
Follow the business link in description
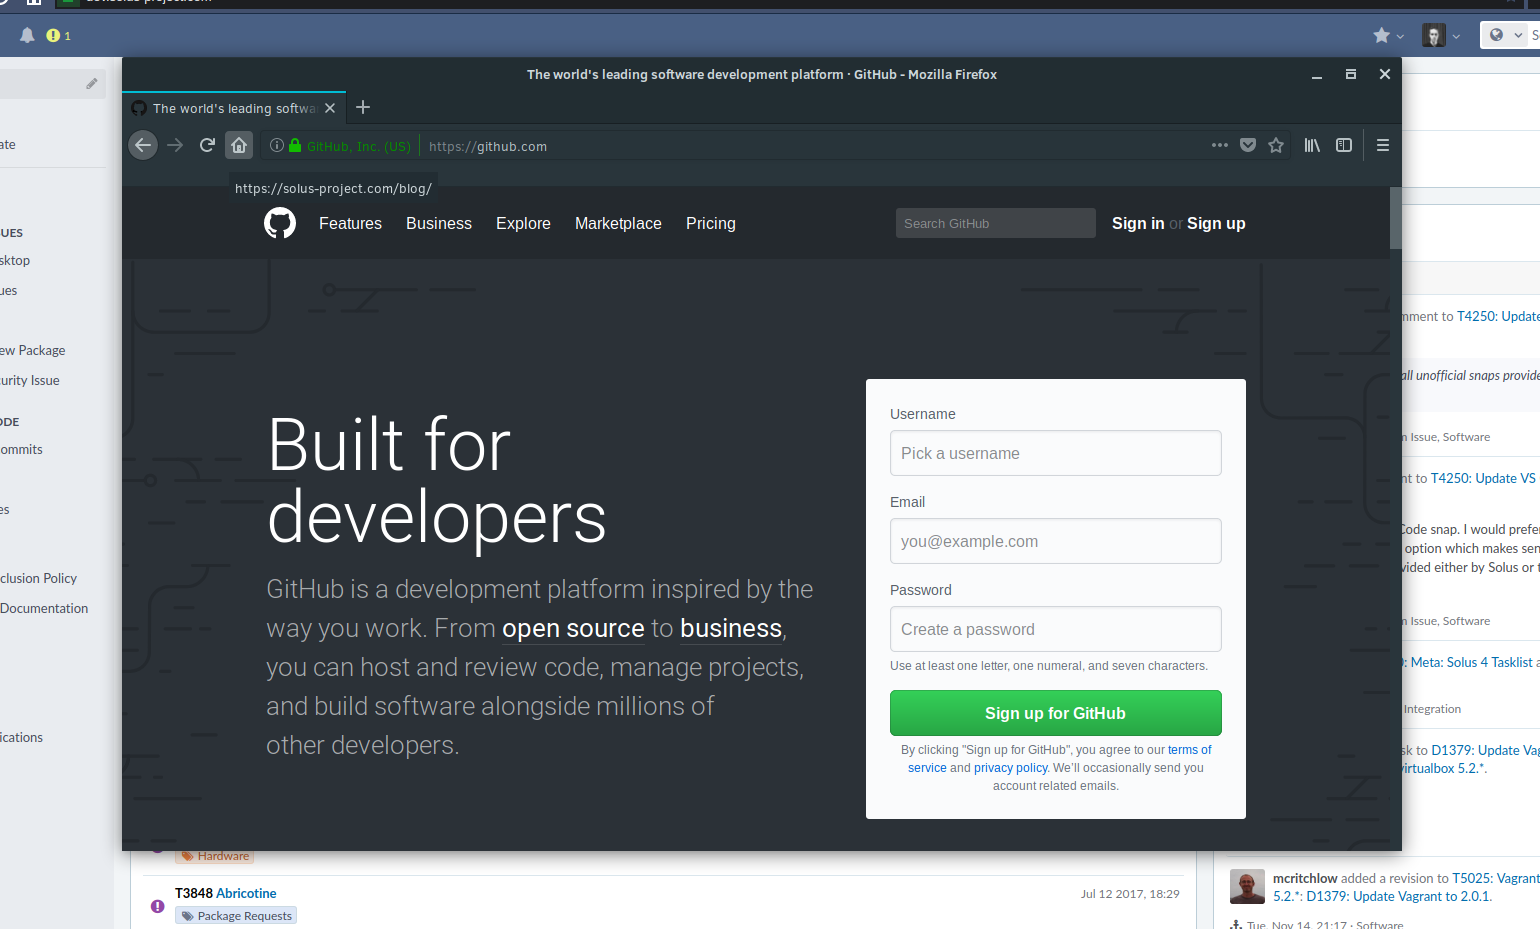coord(731,628)
